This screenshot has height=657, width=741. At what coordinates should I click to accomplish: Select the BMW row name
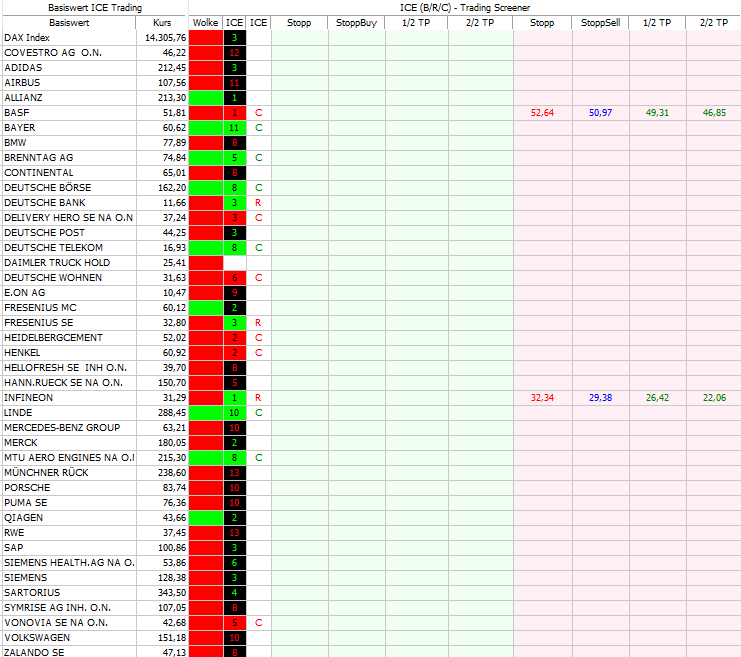[15, 143]
